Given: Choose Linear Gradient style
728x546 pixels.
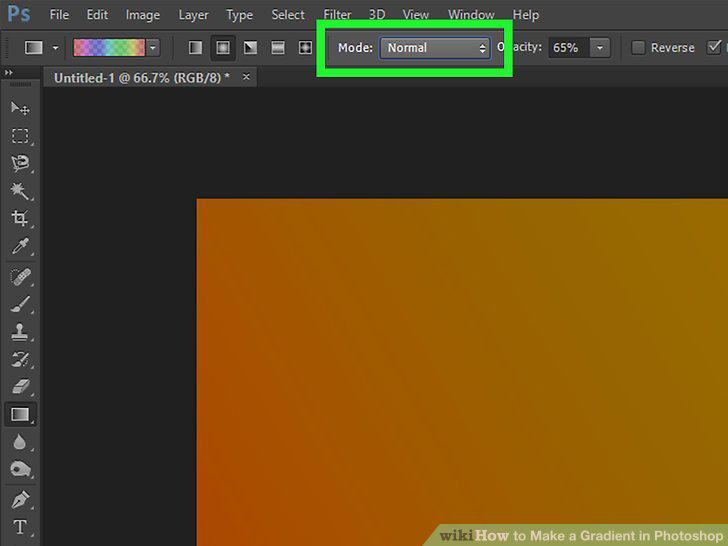Looking at the screenshot, I should click(195, 47).
